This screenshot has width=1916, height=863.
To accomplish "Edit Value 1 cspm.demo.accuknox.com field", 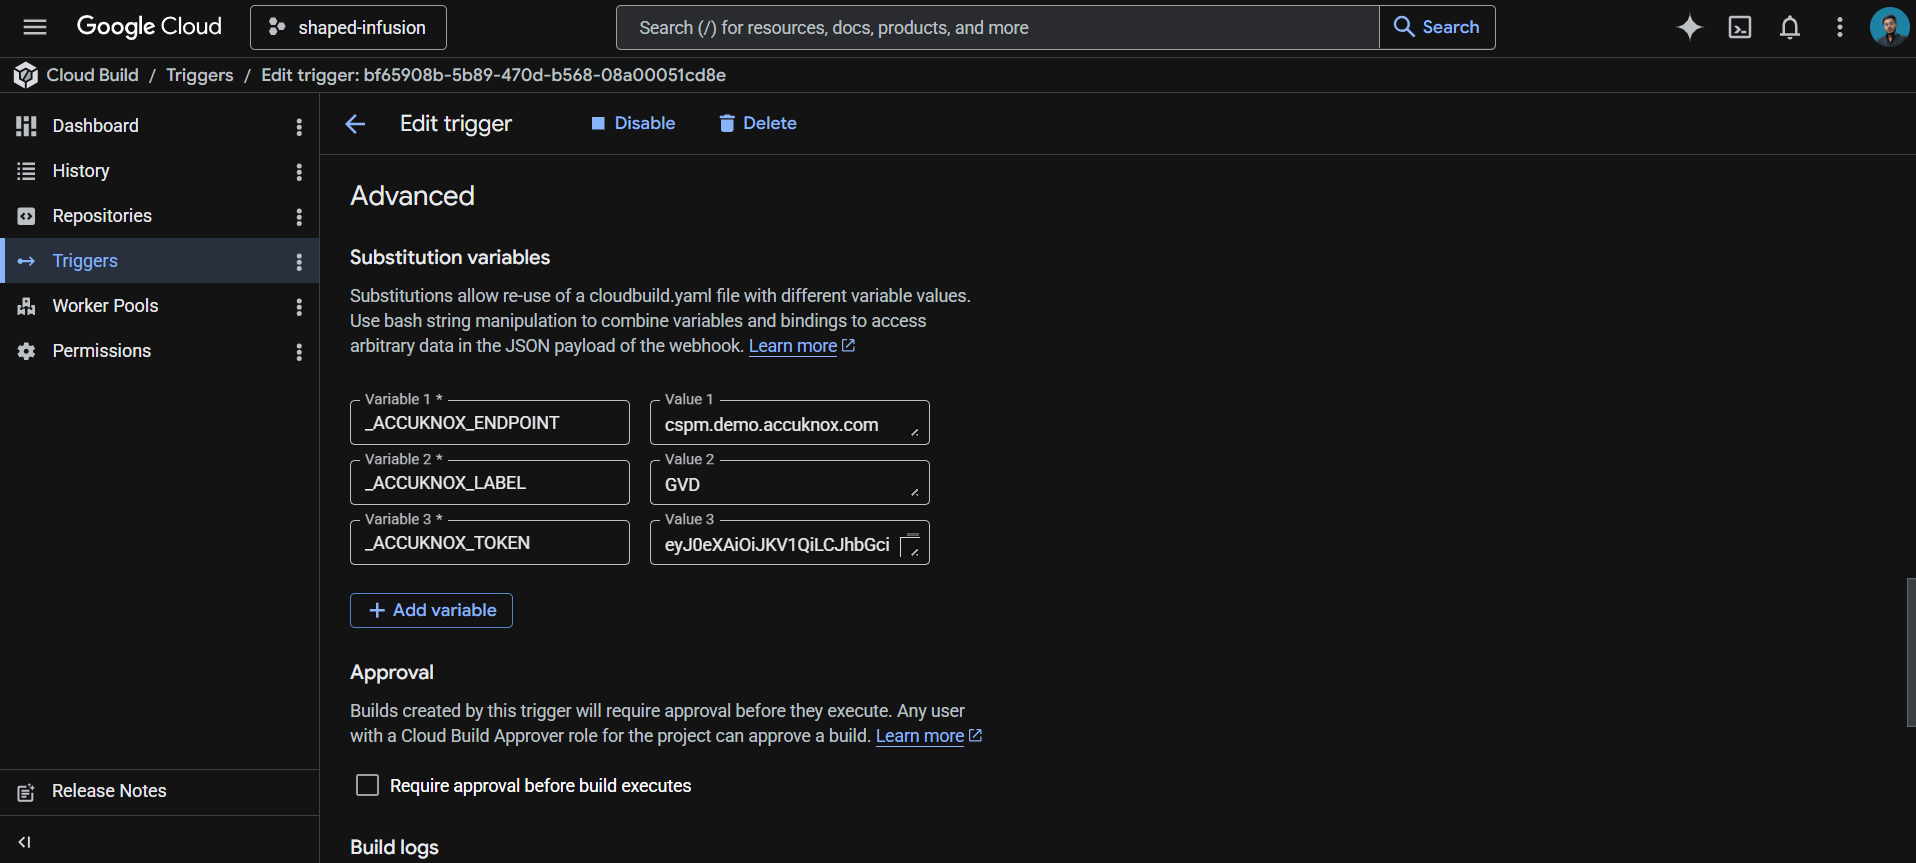I will tap(790, 423).
